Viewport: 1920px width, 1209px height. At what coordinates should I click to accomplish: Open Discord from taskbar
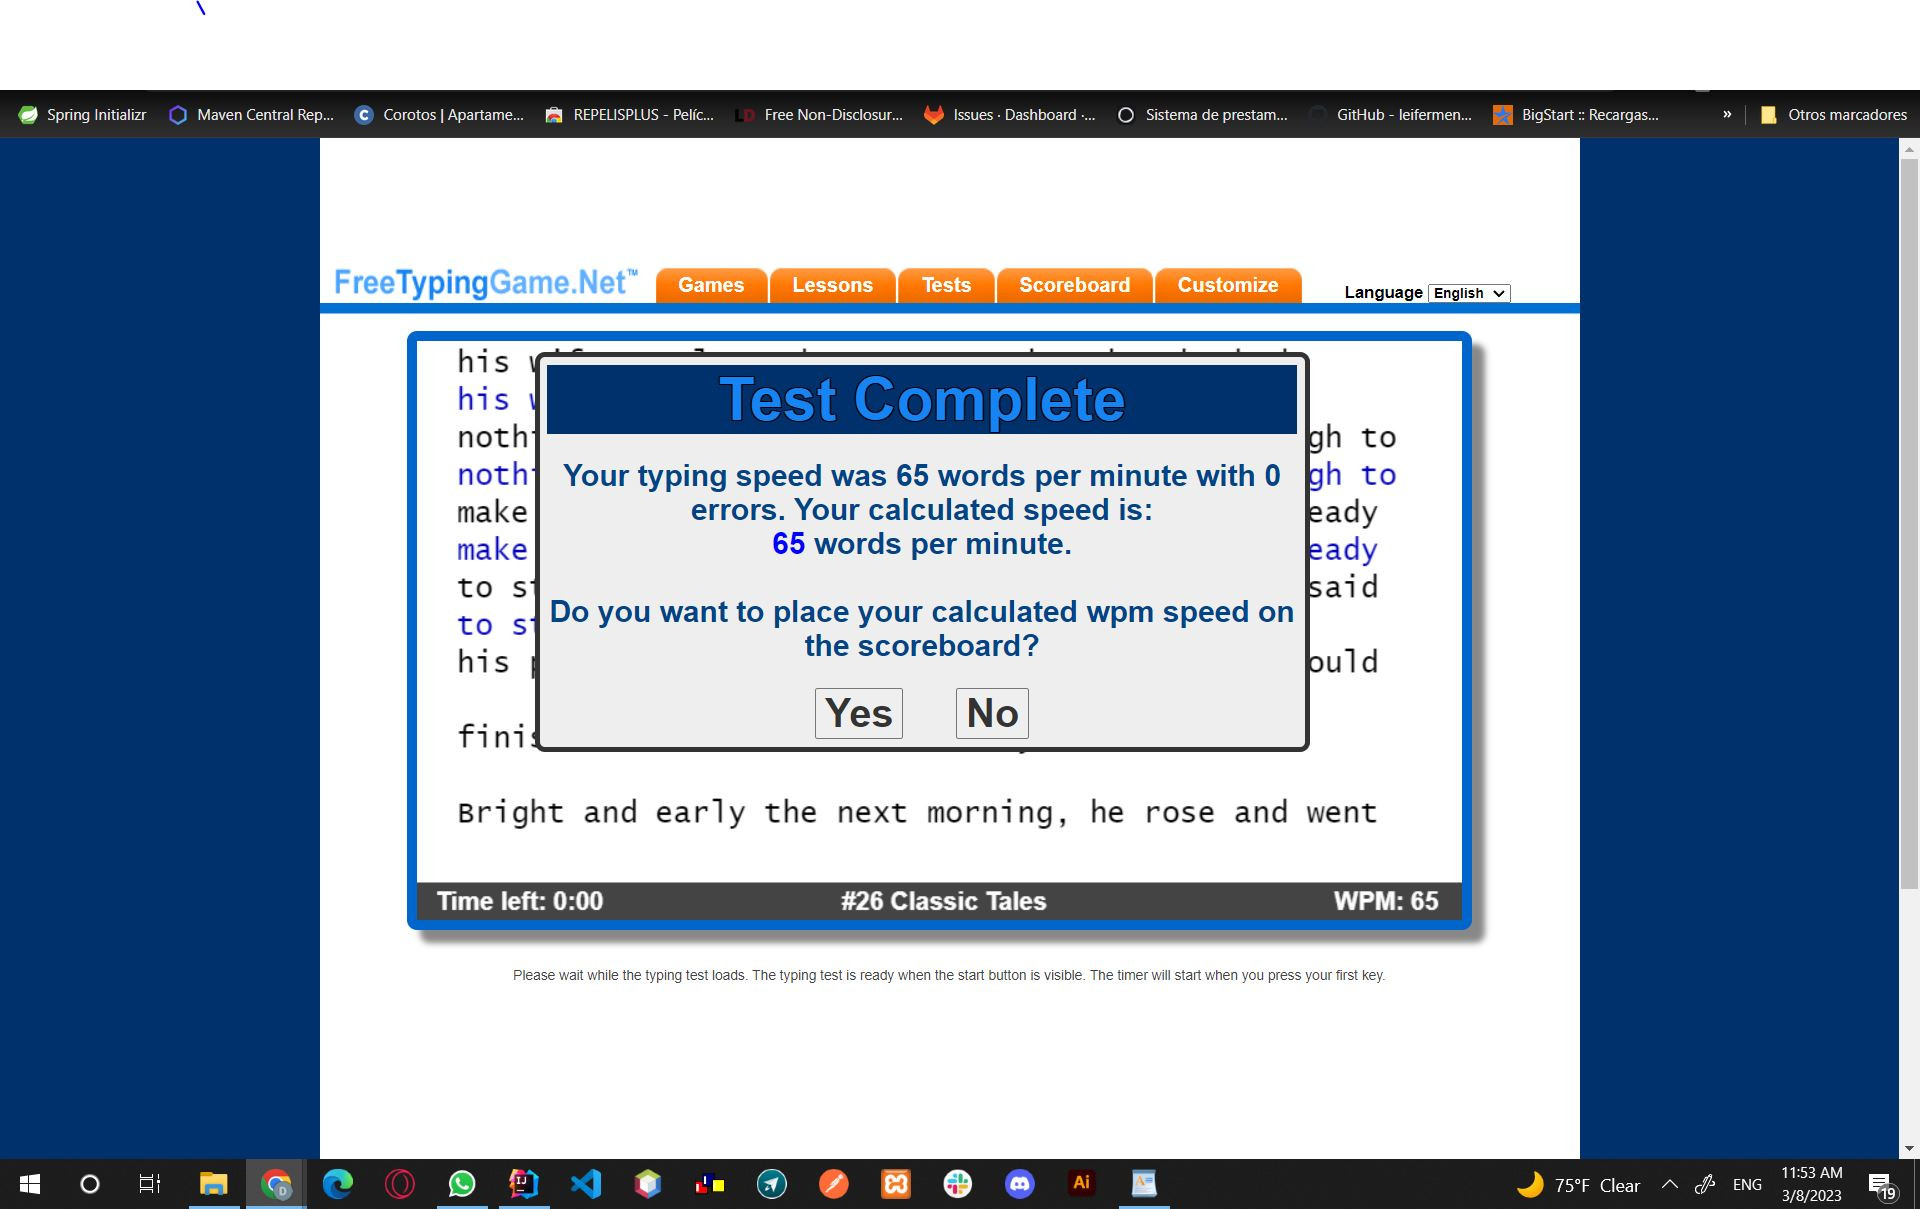(1019, 1184)
